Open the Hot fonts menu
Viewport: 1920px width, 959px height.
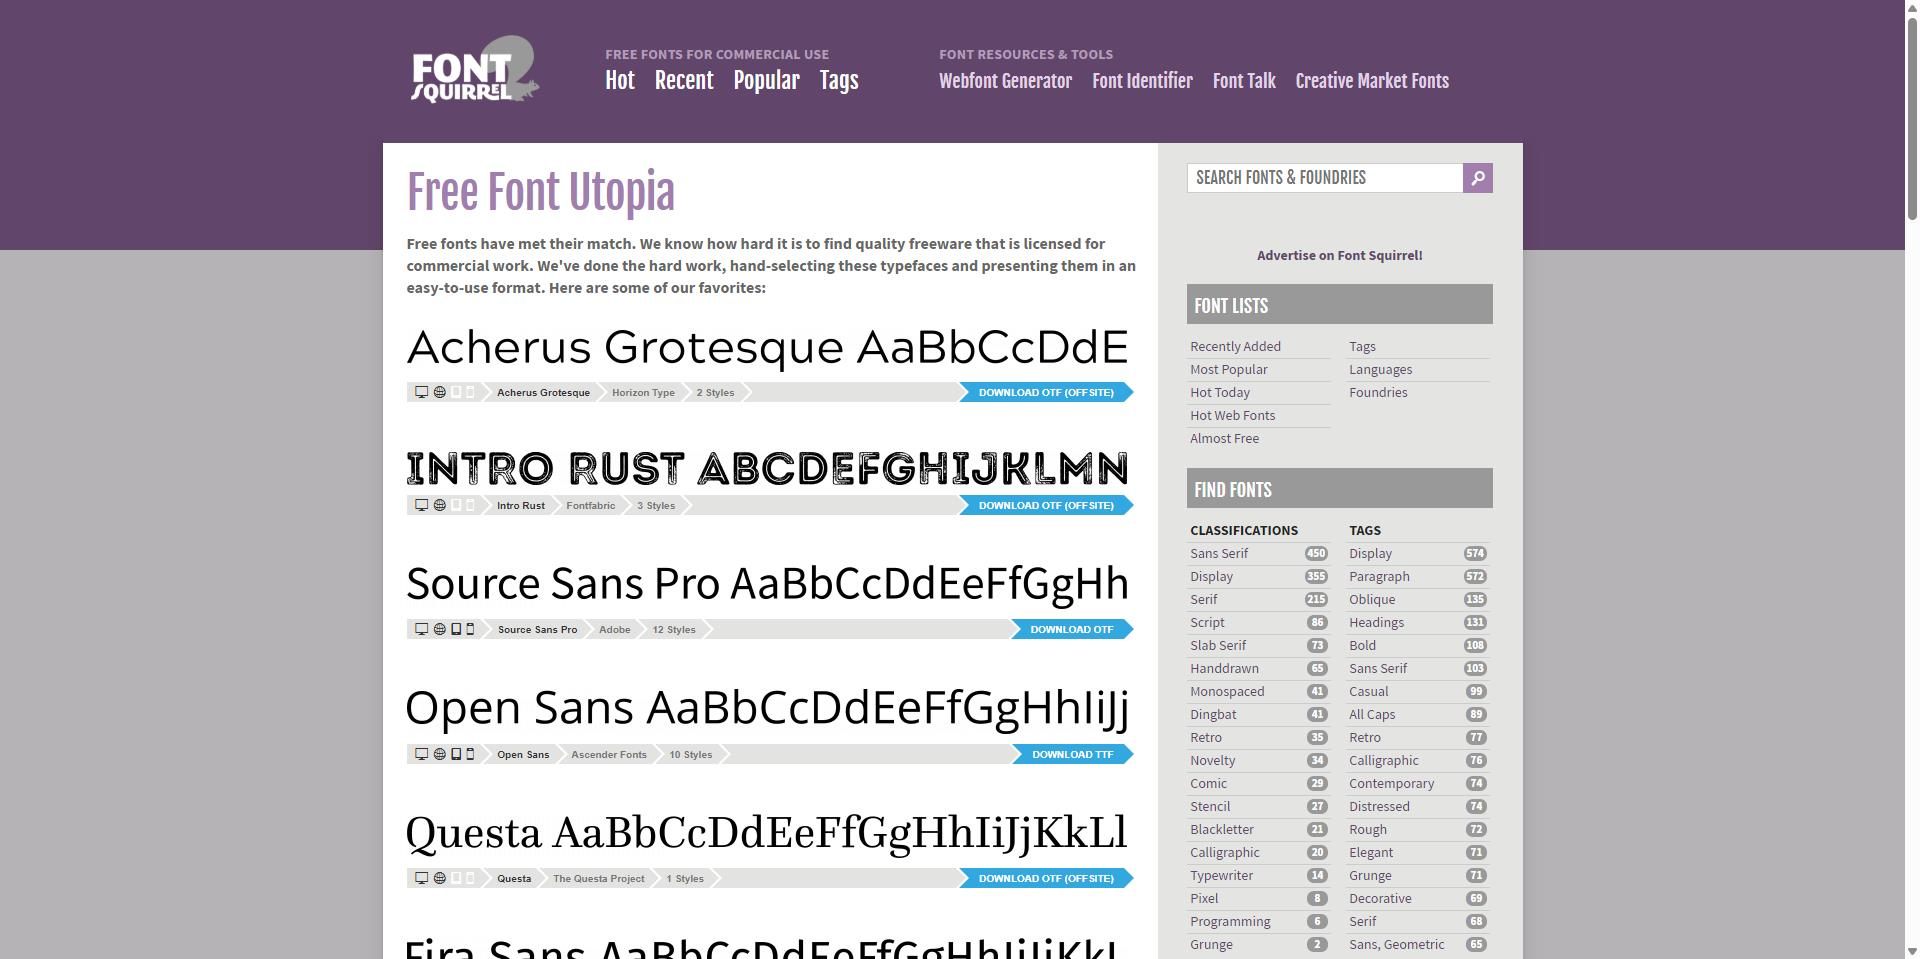tap(620, 81)
